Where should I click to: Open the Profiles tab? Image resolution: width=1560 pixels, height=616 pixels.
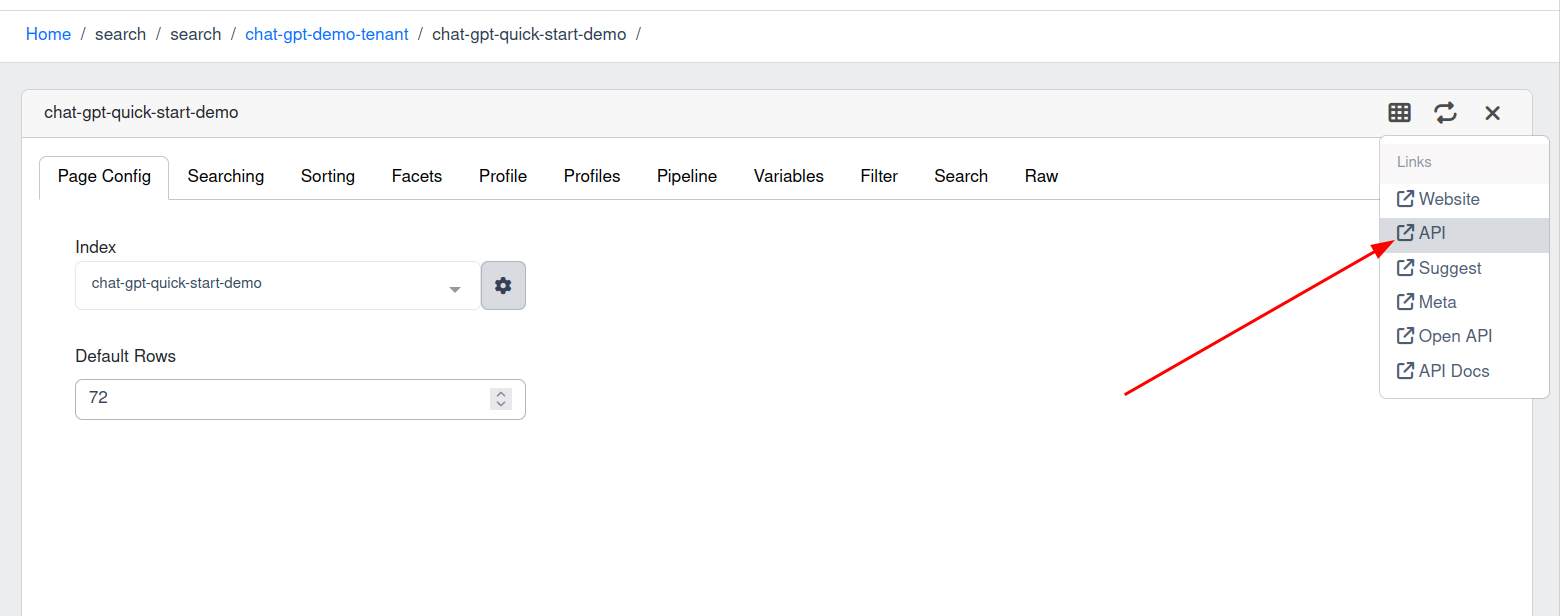coord(592,177)
